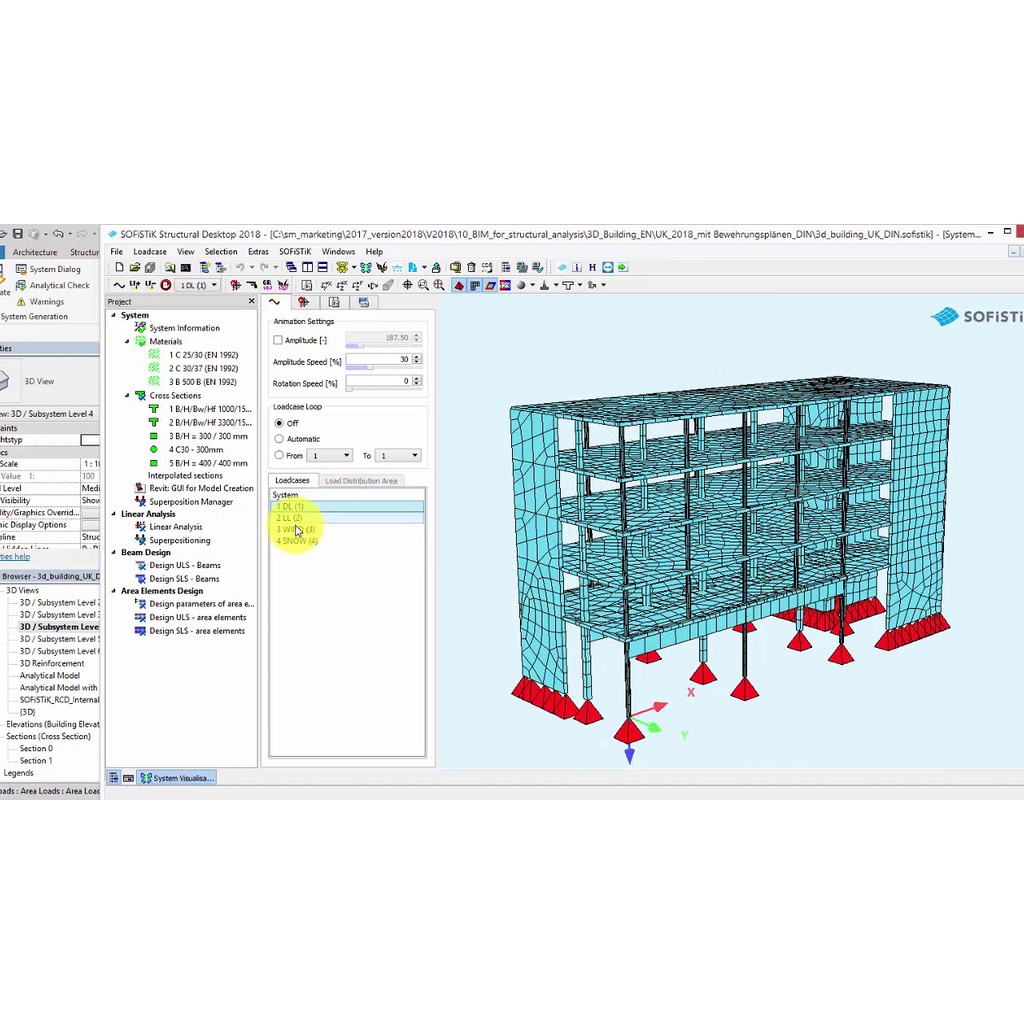
Task: Click the trash delete toolbar icon
Action: tap(471, 268)
